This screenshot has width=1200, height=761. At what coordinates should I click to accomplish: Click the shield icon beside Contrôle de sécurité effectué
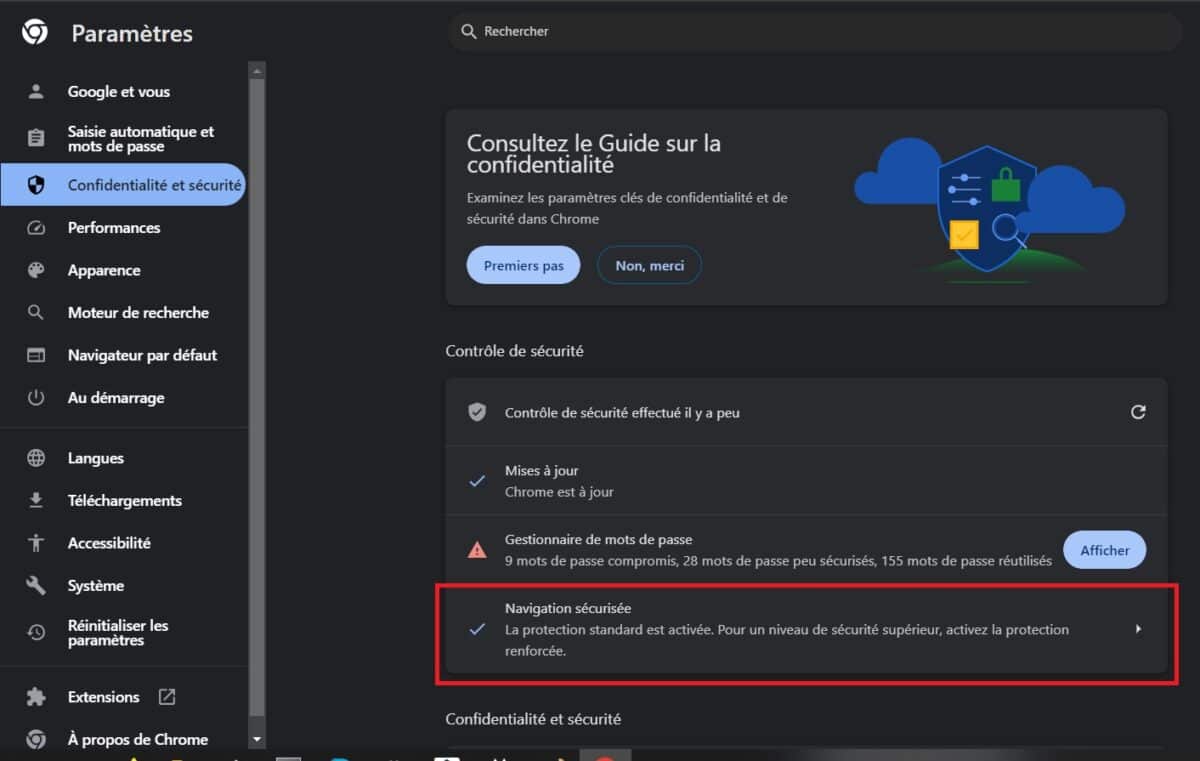477,412
